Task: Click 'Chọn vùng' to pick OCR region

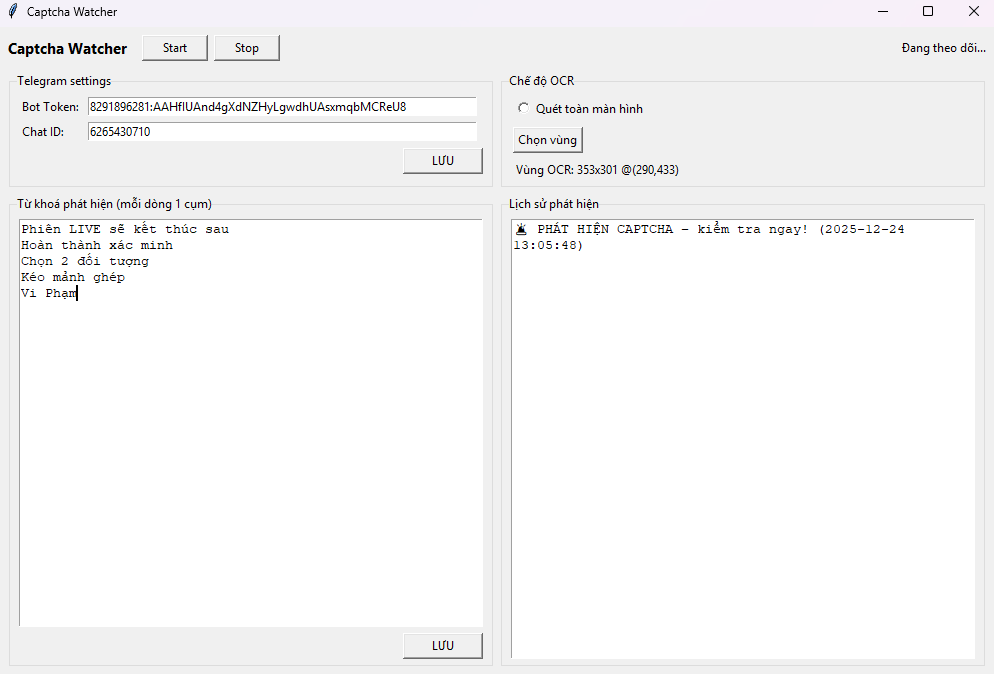Action: coord(547,140)
